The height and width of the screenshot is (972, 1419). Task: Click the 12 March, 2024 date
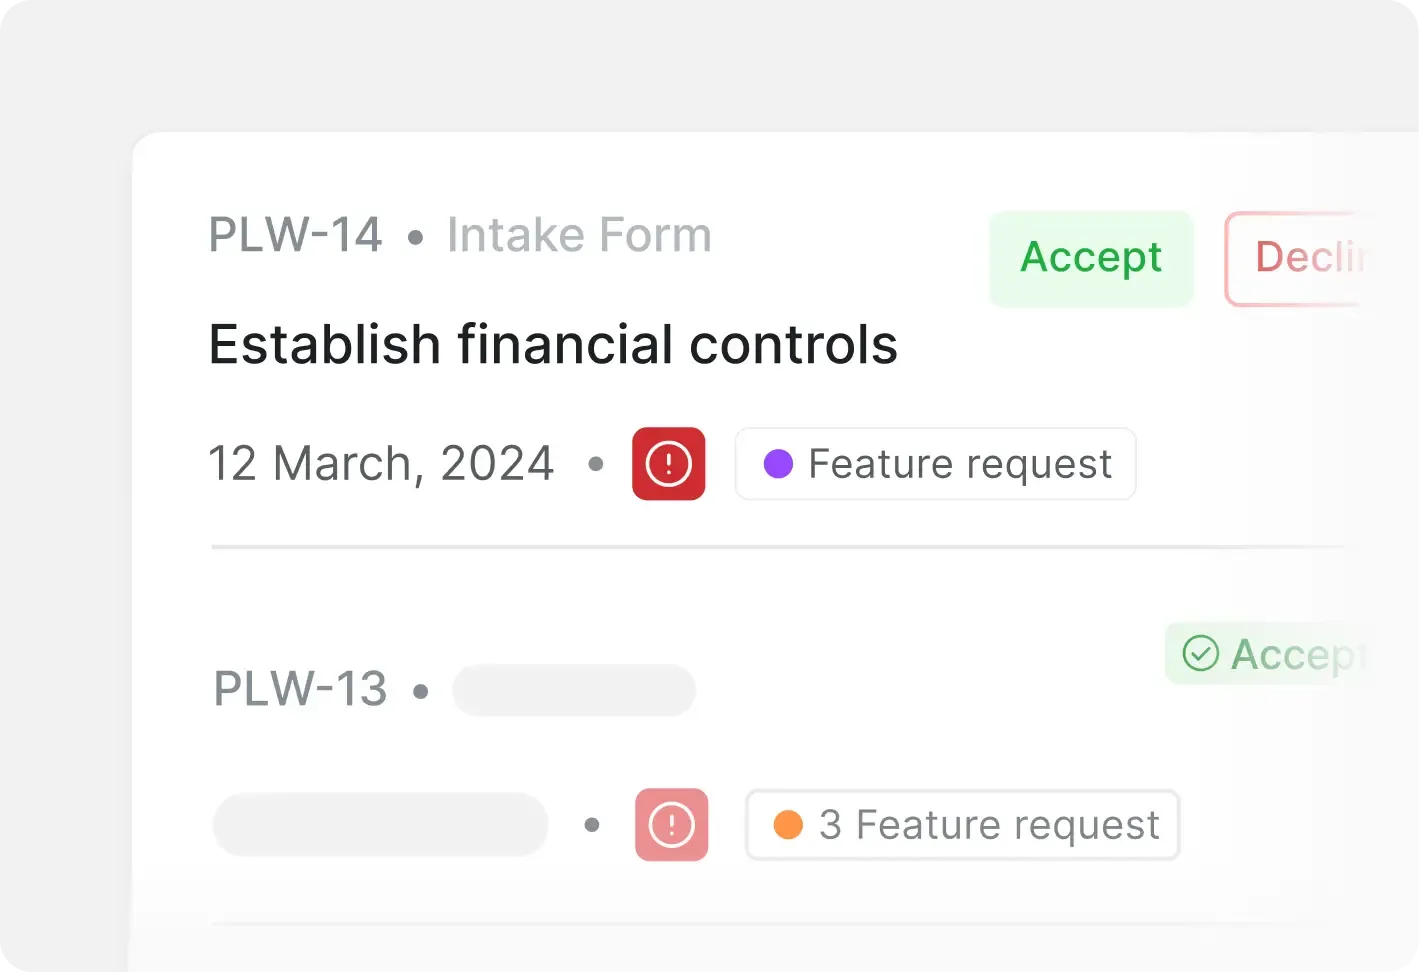(380, 464)
